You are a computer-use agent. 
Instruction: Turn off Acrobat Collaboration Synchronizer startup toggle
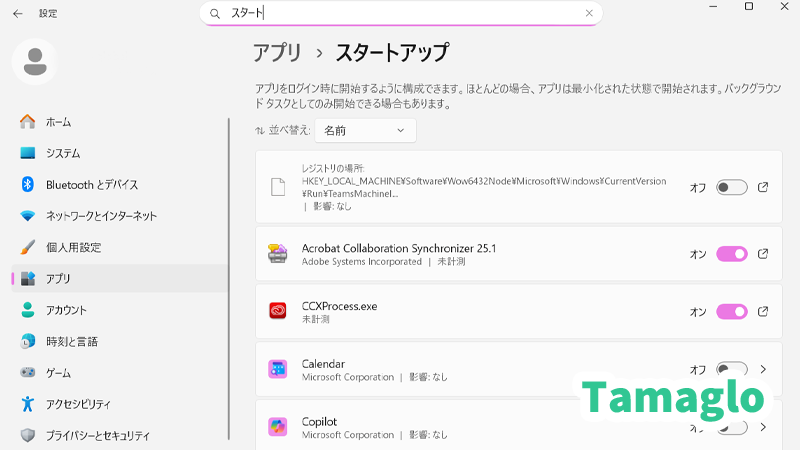(x=731, y=254)
